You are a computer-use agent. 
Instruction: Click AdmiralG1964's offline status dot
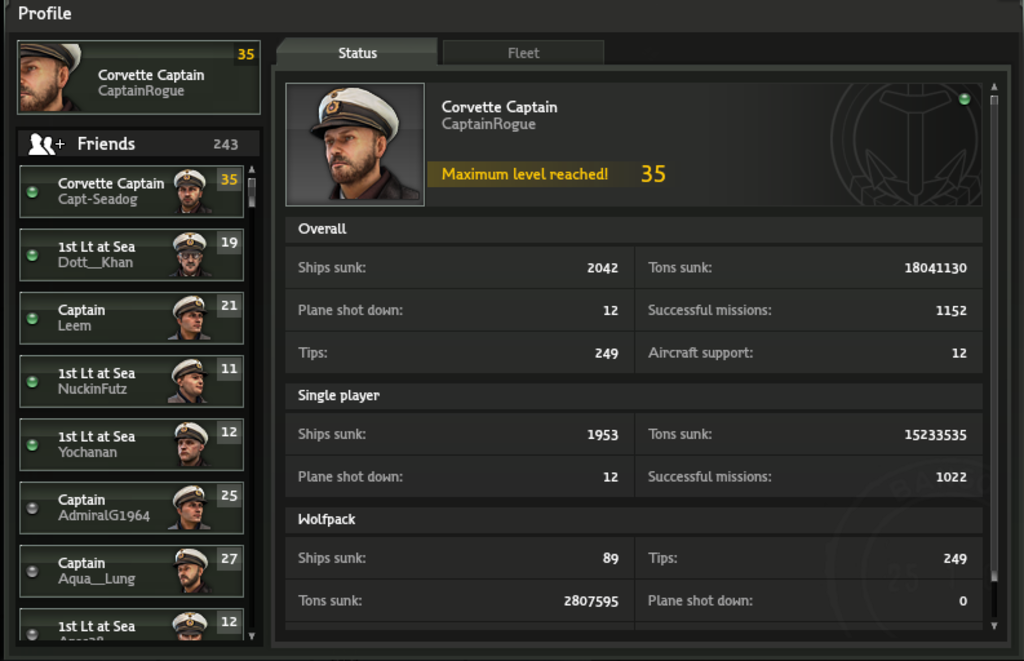(32, 508)
